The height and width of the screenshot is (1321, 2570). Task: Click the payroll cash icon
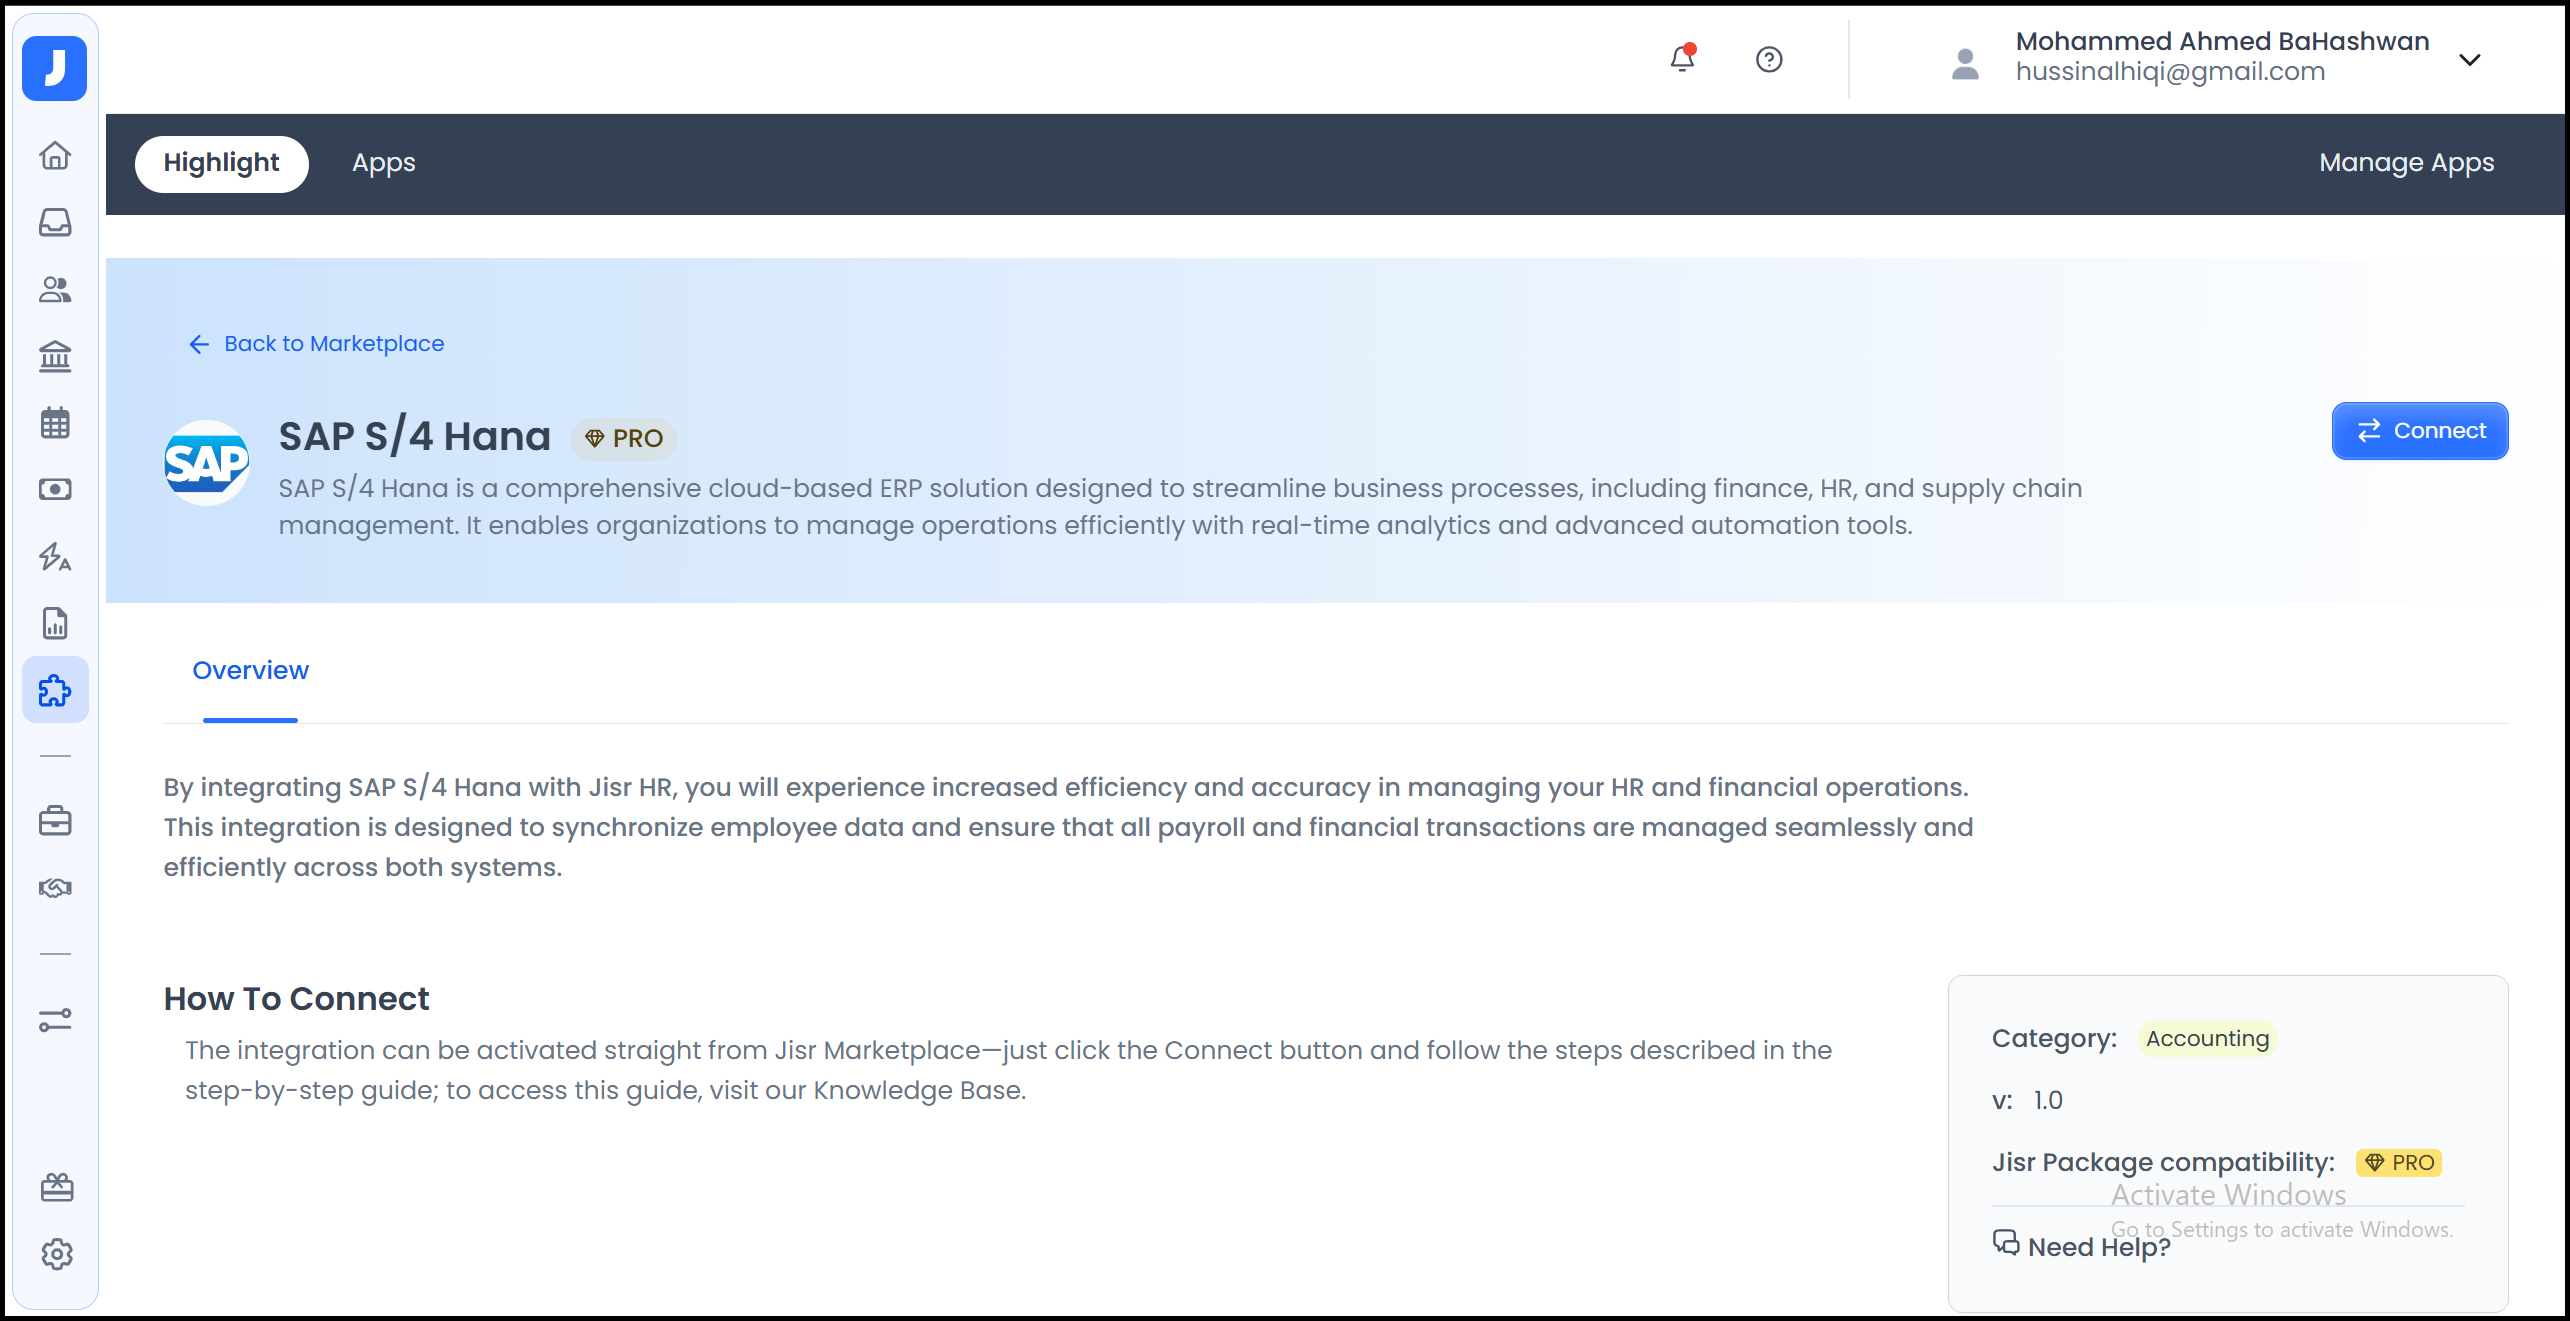[55, 490]
